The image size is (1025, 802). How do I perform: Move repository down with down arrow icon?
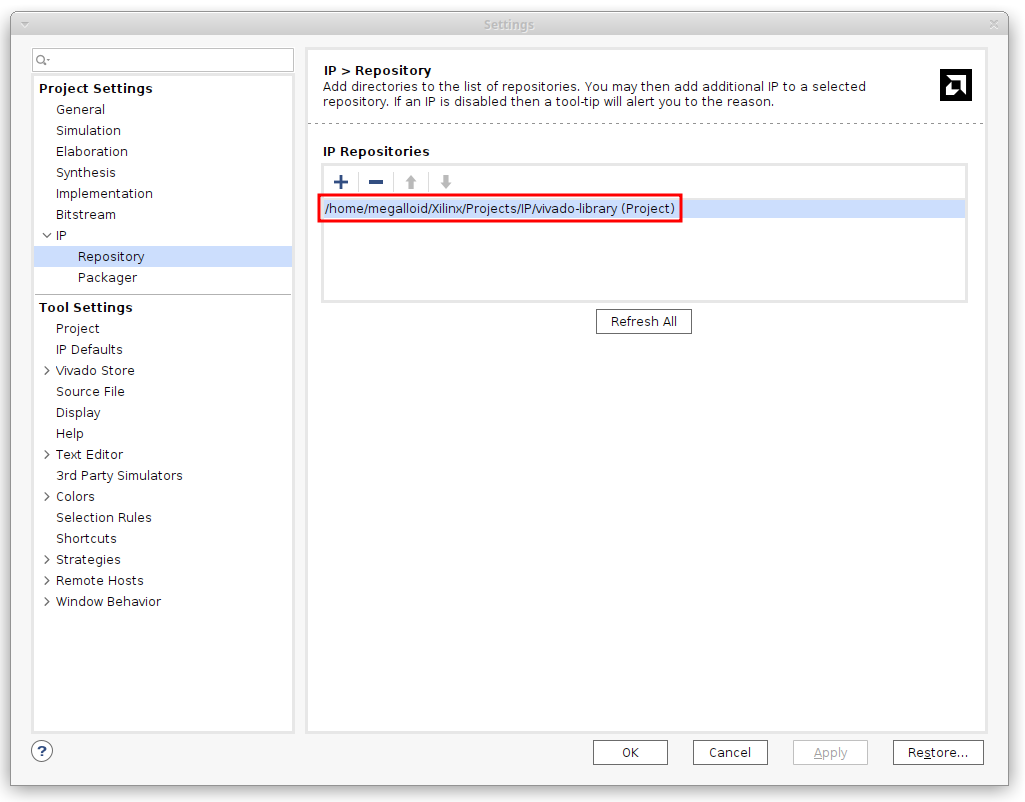446,182
